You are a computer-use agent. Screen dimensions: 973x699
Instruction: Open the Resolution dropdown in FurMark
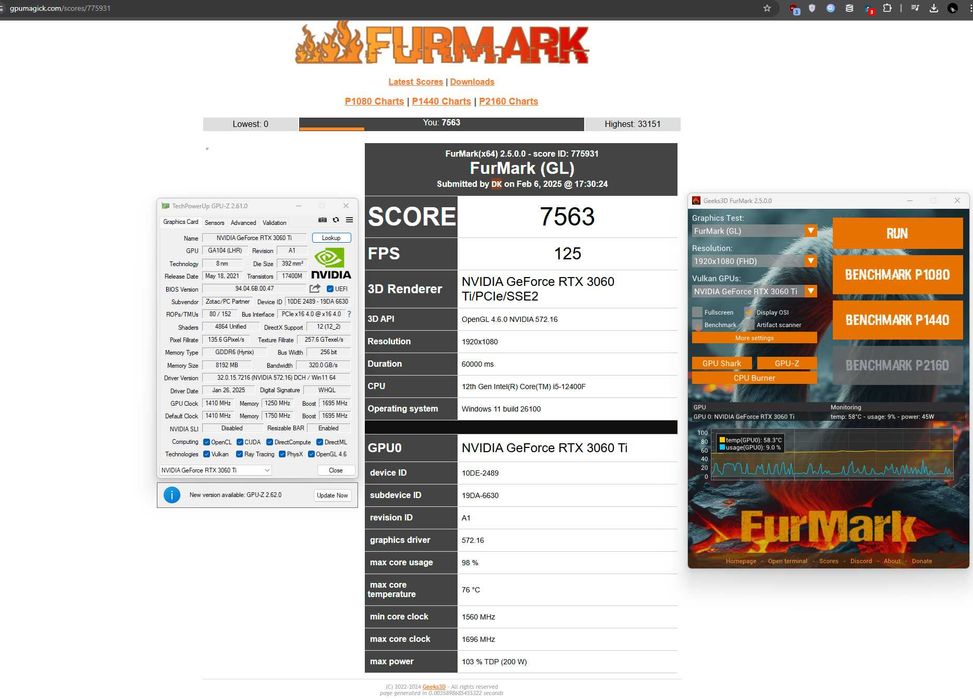pyautogui.click(x=754, y=261)
